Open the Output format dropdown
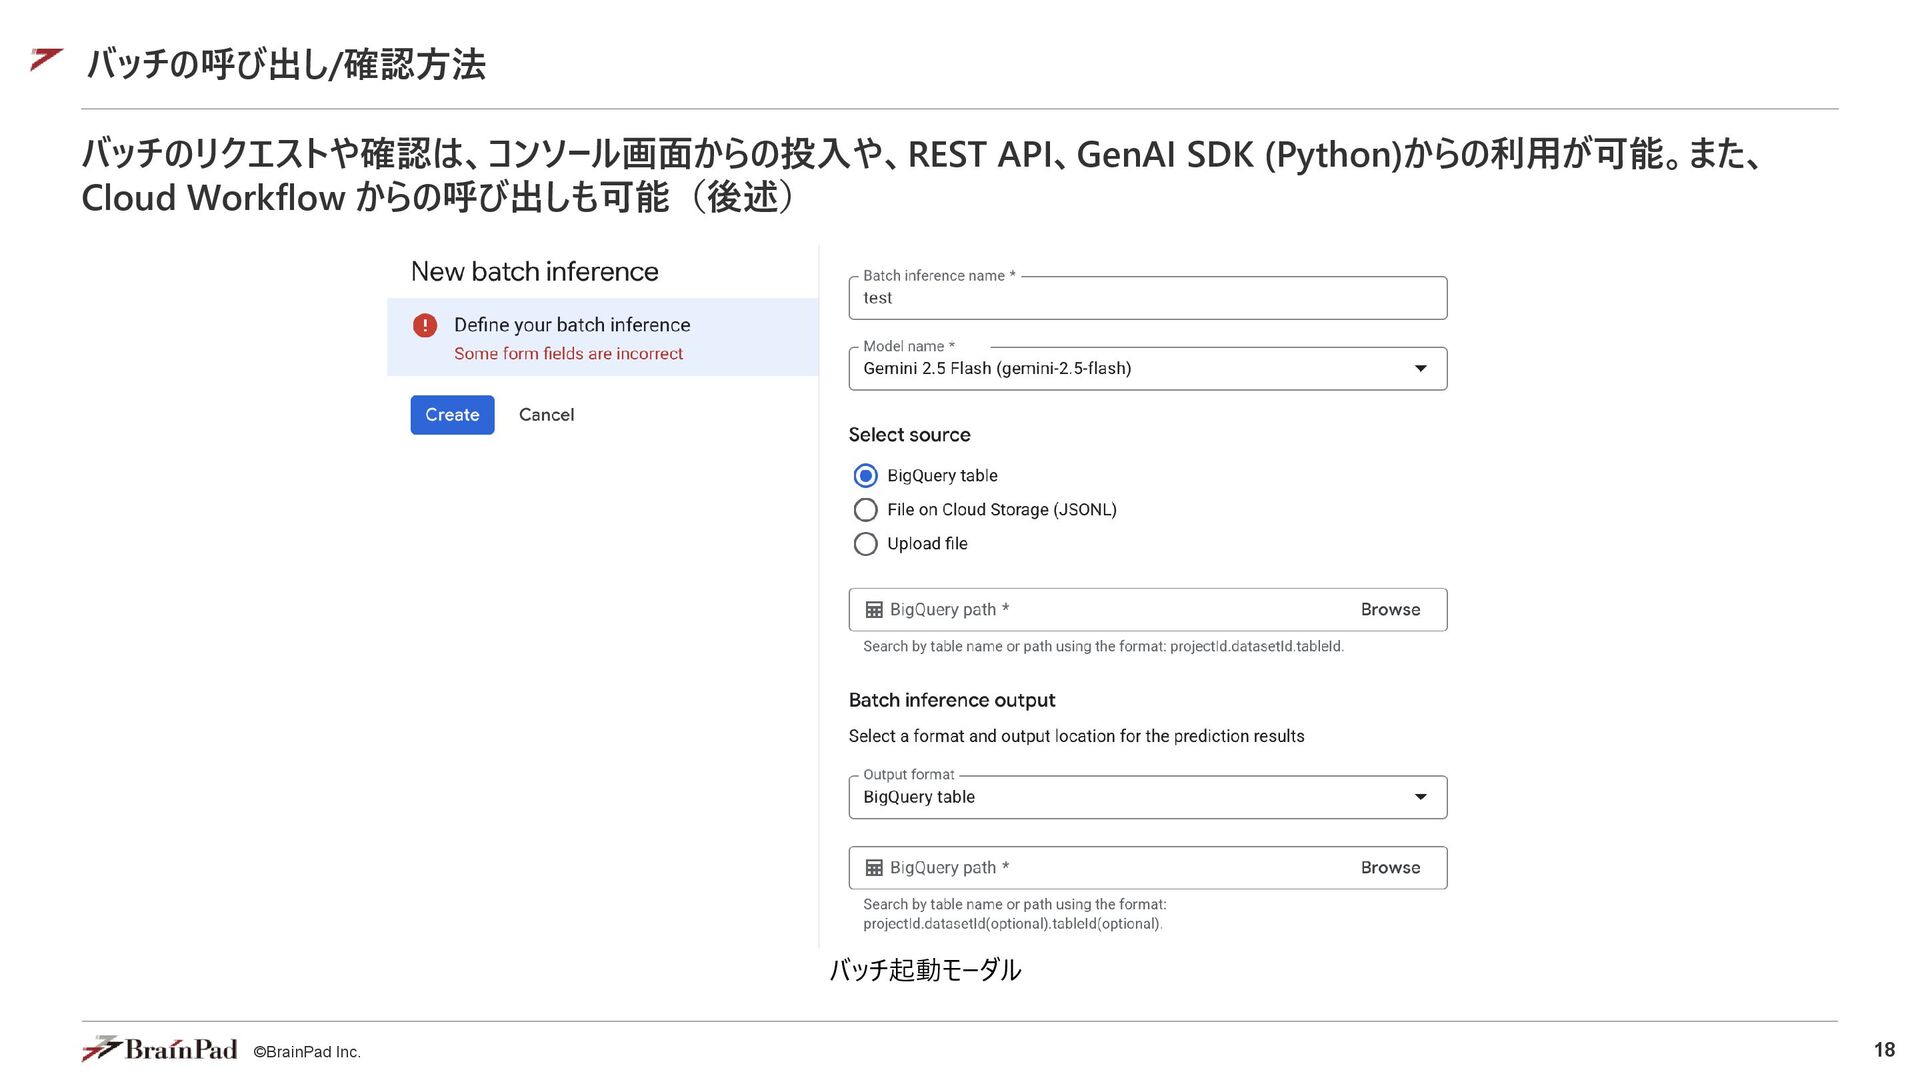 pos(1148,797)
